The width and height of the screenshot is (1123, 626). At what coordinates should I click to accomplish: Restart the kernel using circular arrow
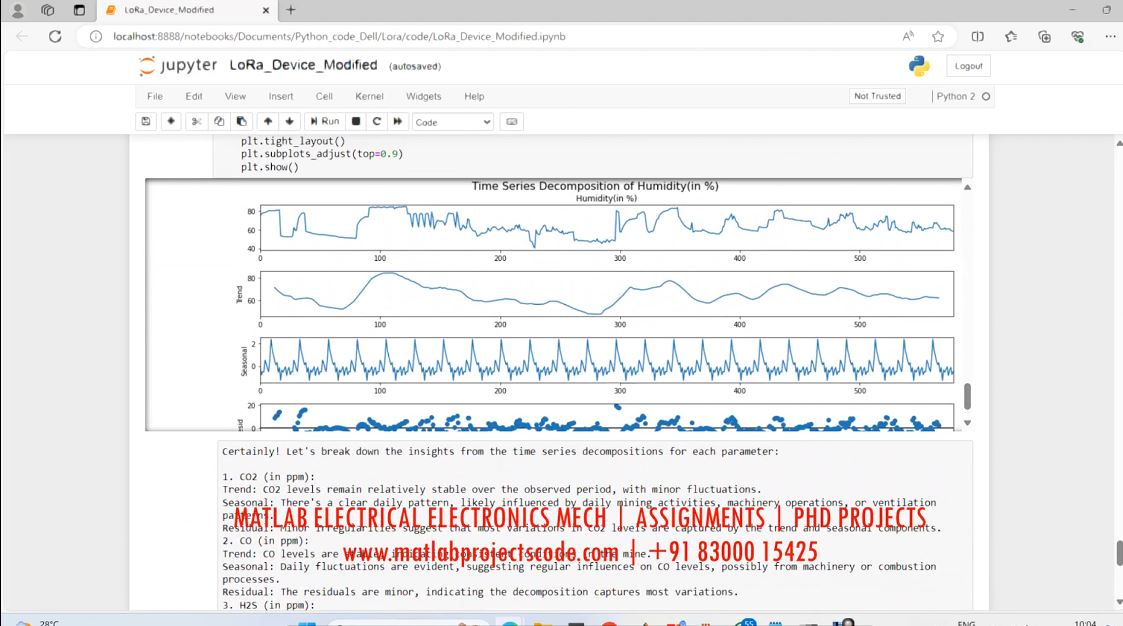click(x=377, y=121)
